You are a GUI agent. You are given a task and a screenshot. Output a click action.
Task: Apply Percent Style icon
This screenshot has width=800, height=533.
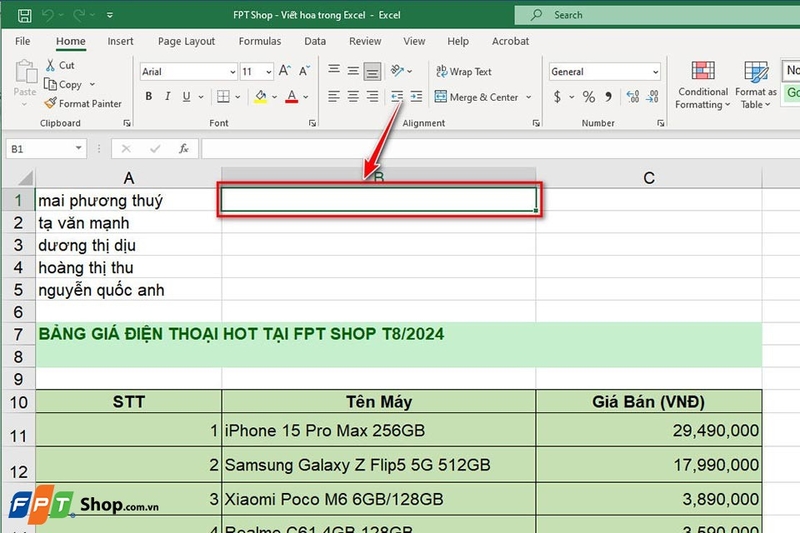coord(589,96)
